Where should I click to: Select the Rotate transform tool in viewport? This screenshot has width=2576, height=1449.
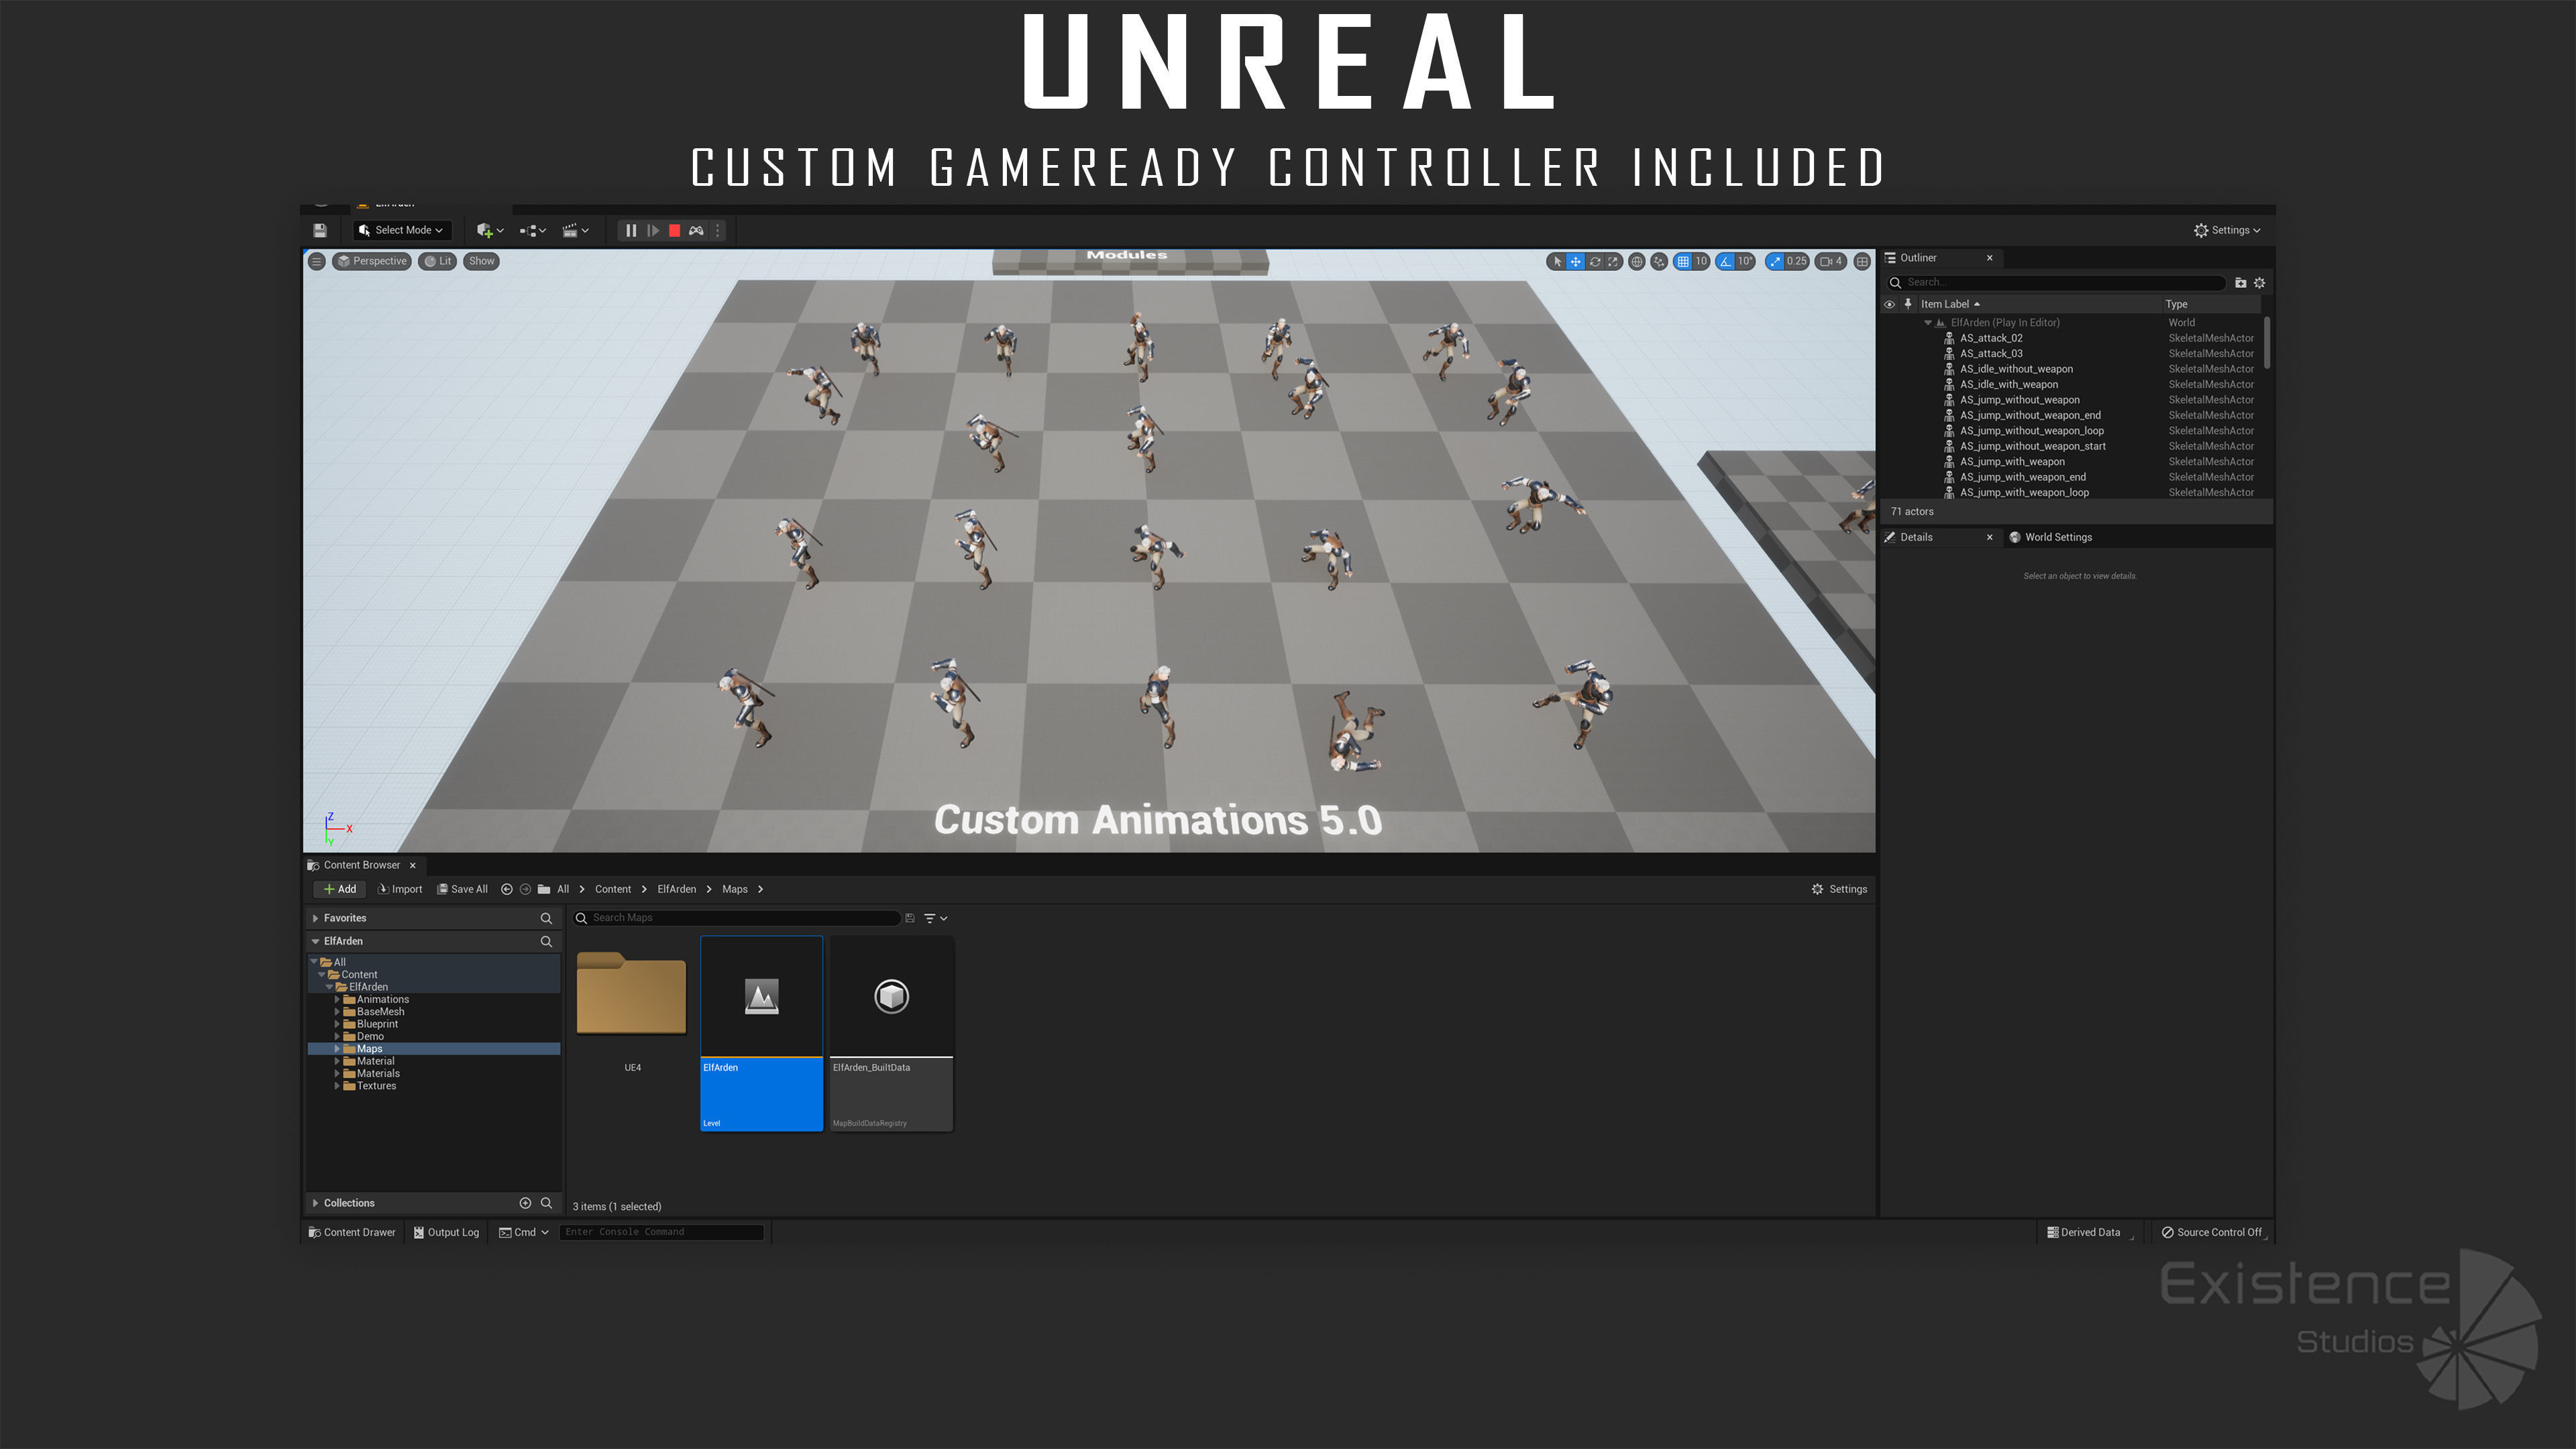click(1594, 261)
